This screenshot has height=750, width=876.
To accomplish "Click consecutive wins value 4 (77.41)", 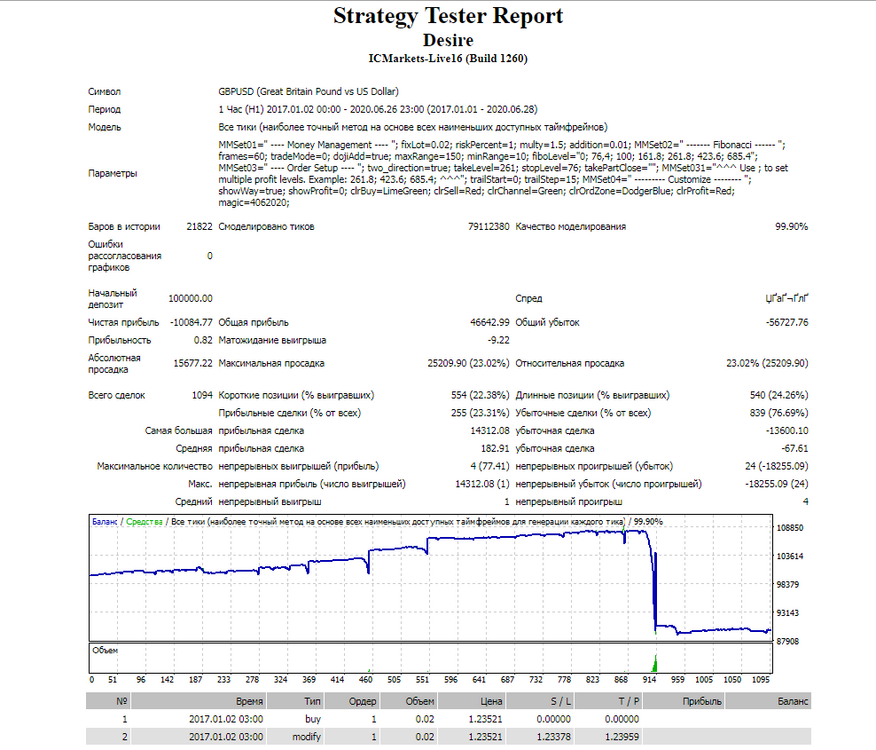I will 490,467.
